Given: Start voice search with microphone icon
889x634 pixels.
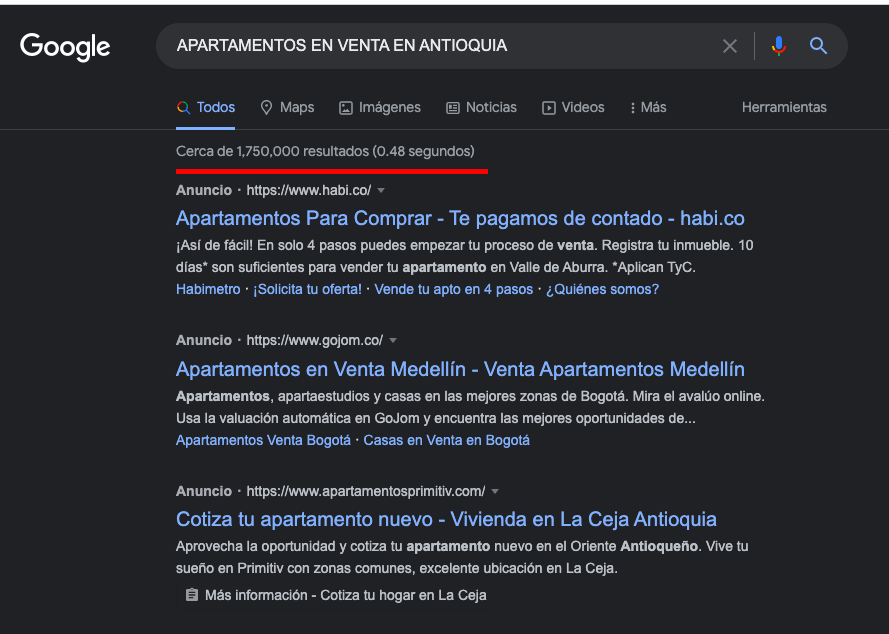Looking at the screenshot, I should (779, 46).
